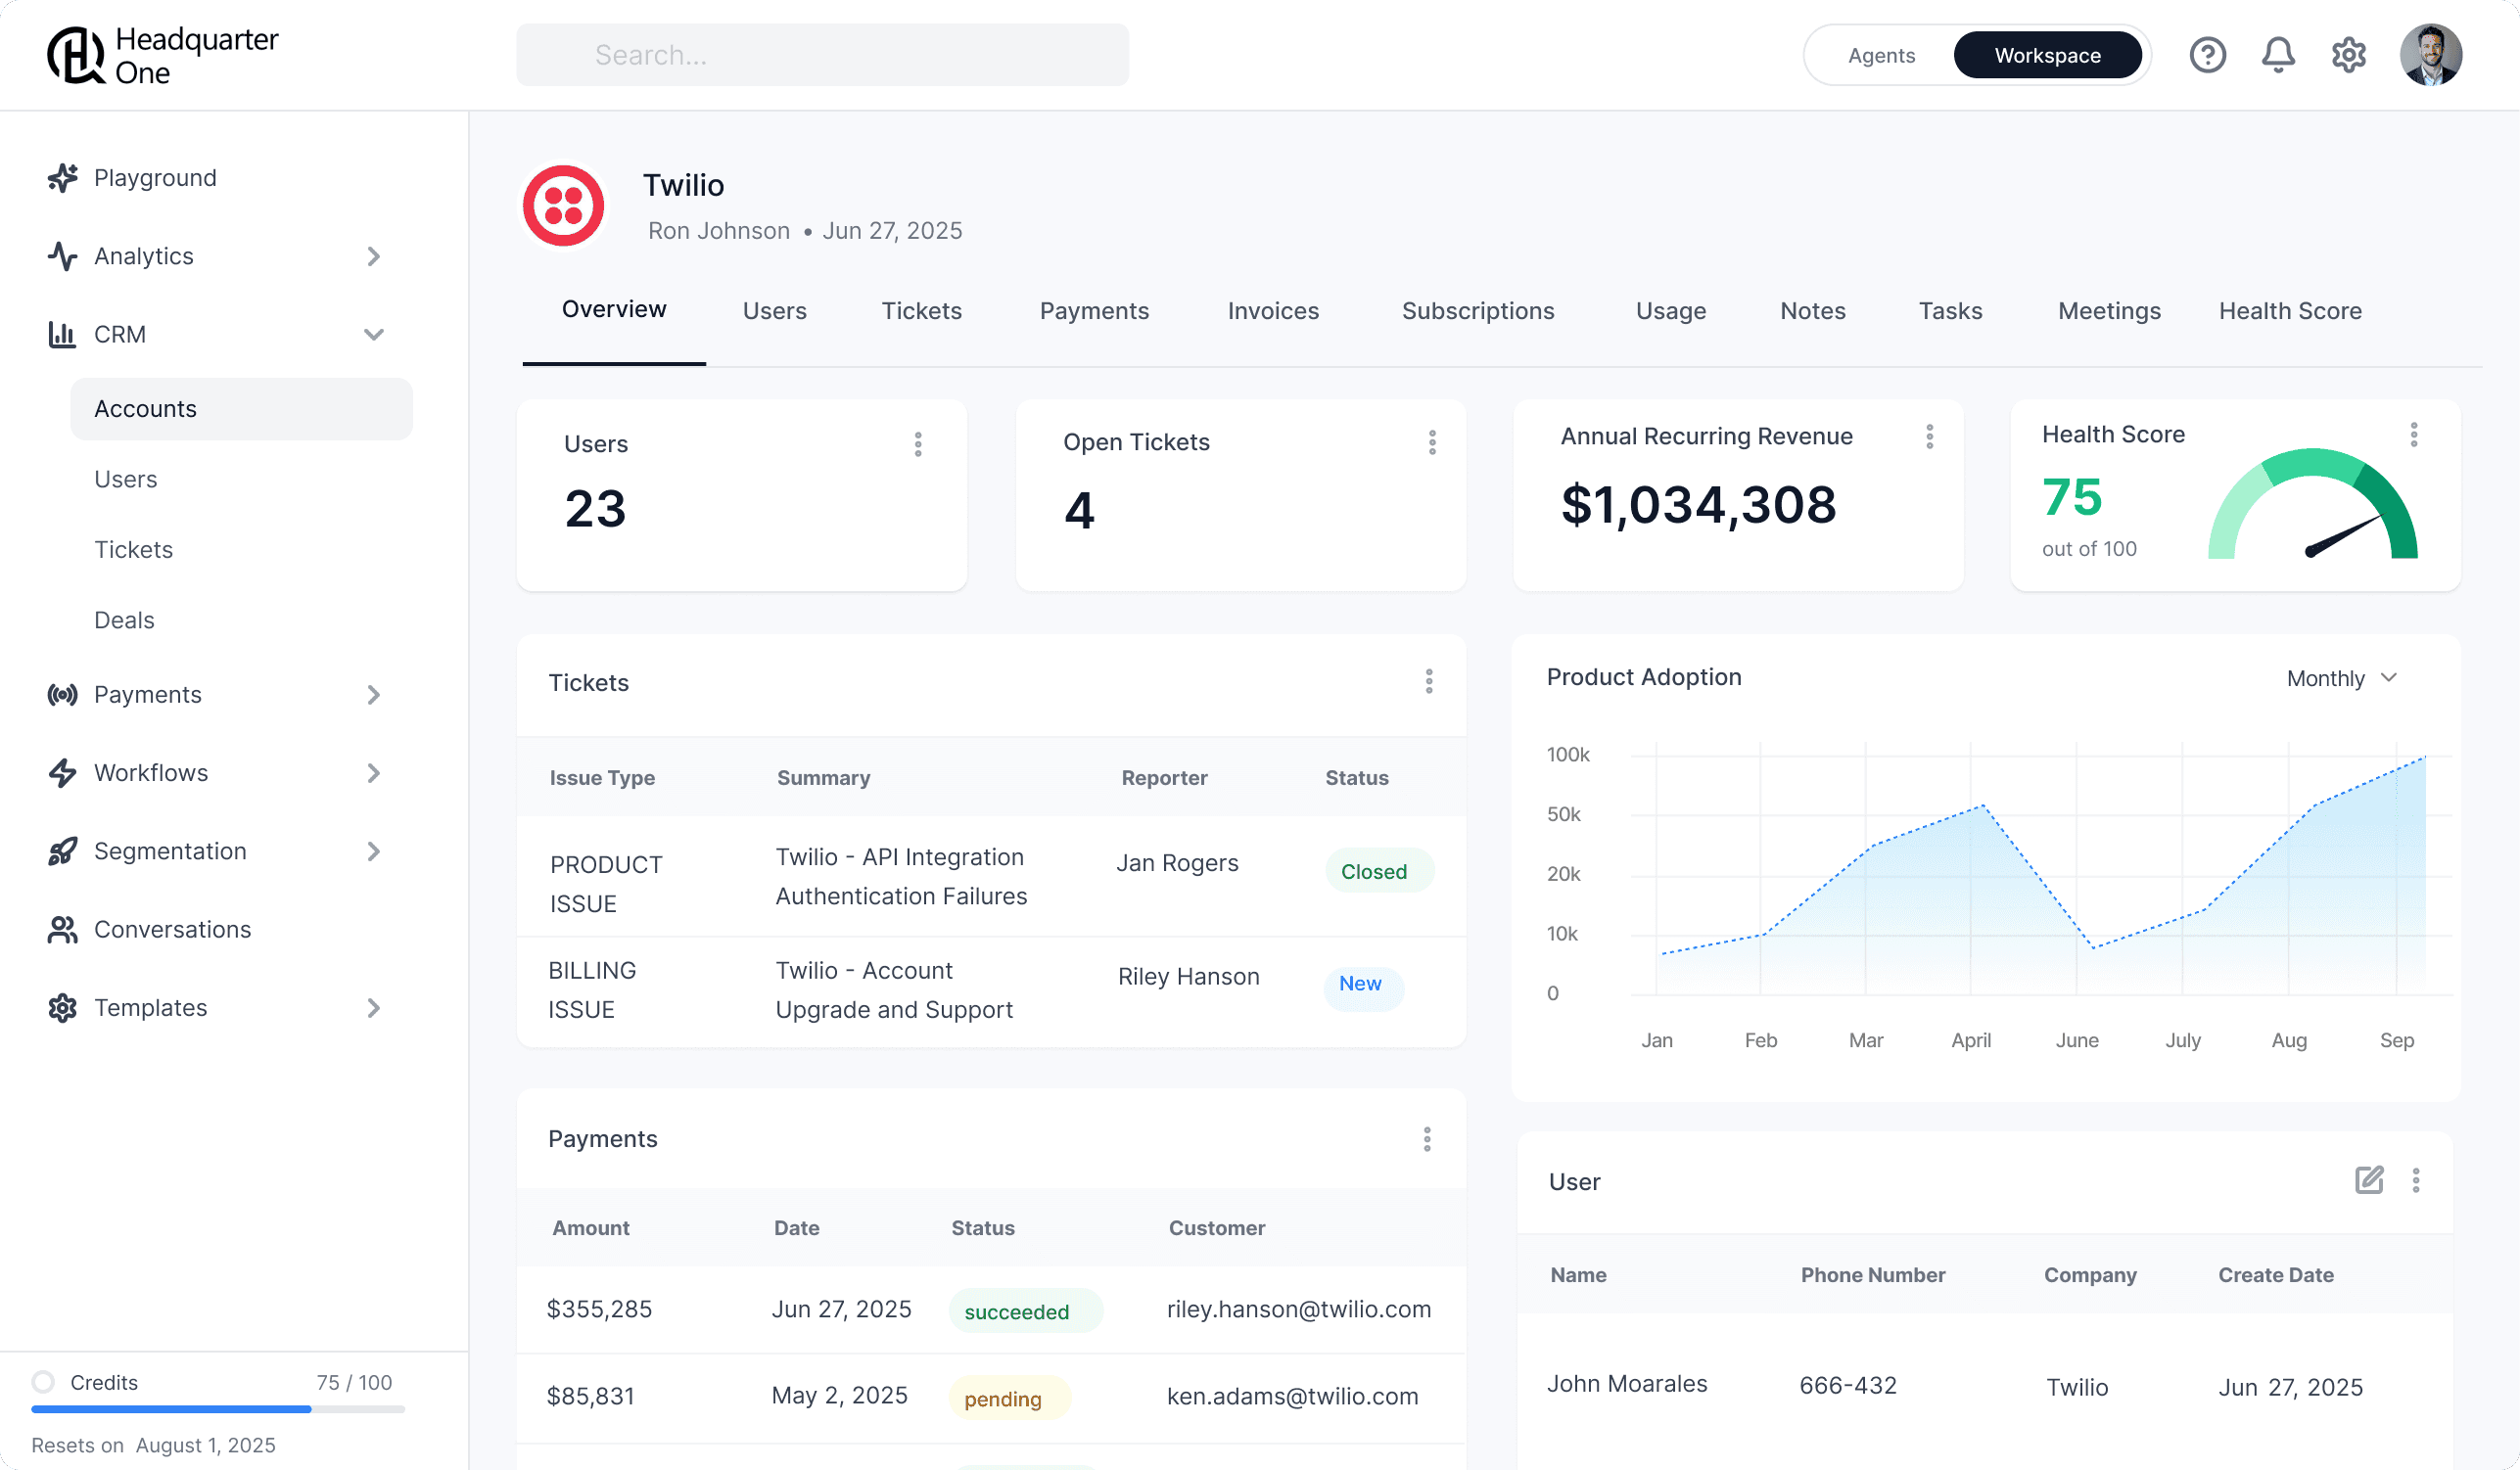Open the Monthly period dropdown

click(x=2342, y=678)
